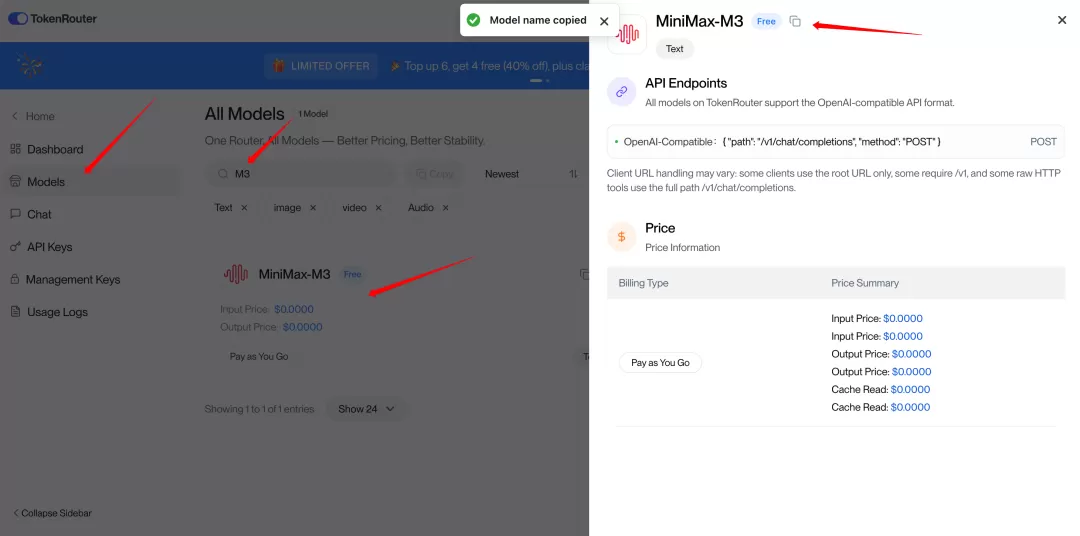Click the POST method label
This screenshot has height=536, width=1080.
click(1043, 142)
